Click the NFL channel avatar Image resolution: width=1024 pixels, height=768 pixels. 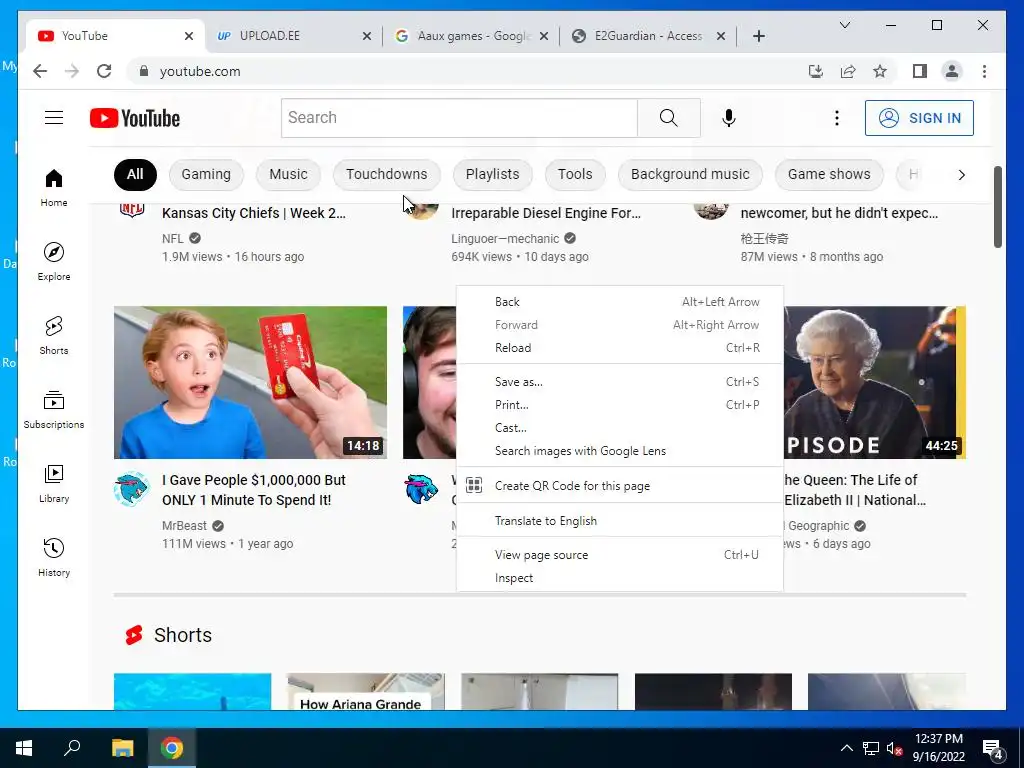[131, 209]
